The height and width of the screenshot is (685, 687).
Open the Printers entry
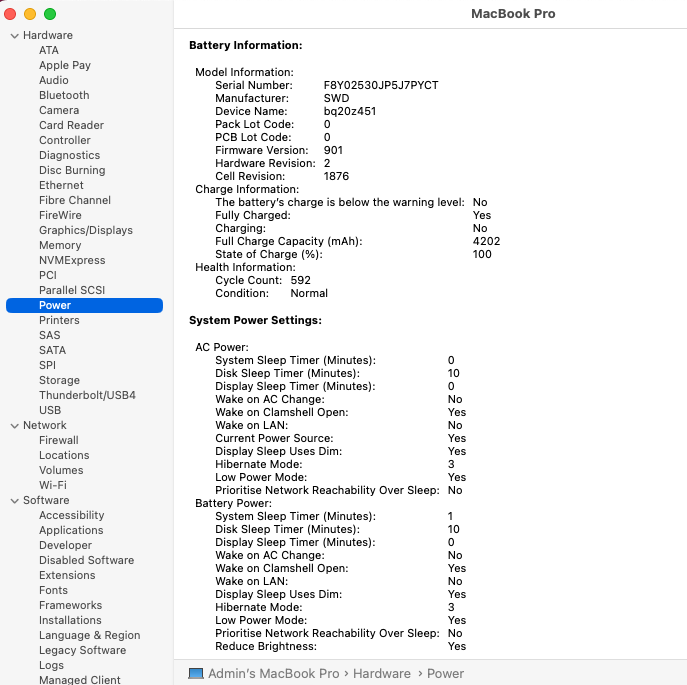coord(59,320)
